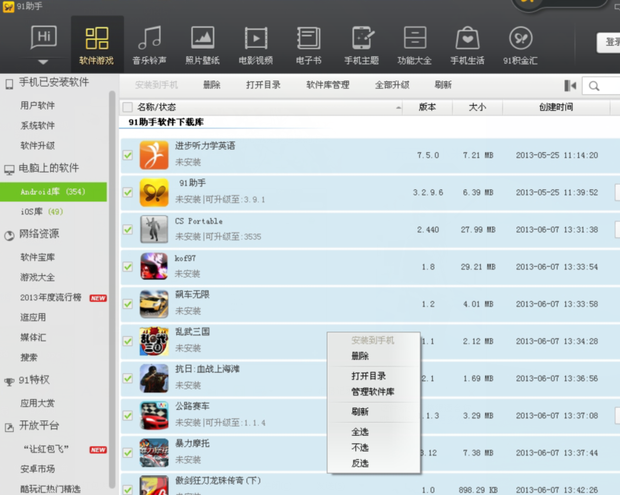Screen dimensions: 620x495
Task: Click the 乱武三国 game icon
Action: coord(154,341)
